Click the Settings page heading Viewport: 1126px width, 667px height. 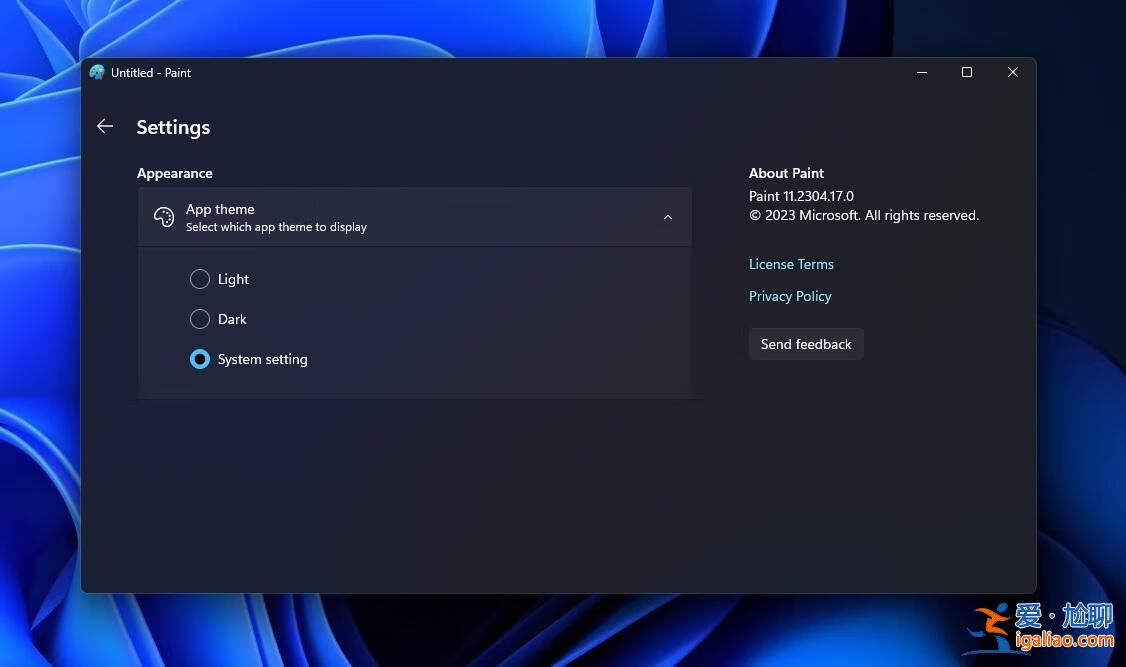173,127
